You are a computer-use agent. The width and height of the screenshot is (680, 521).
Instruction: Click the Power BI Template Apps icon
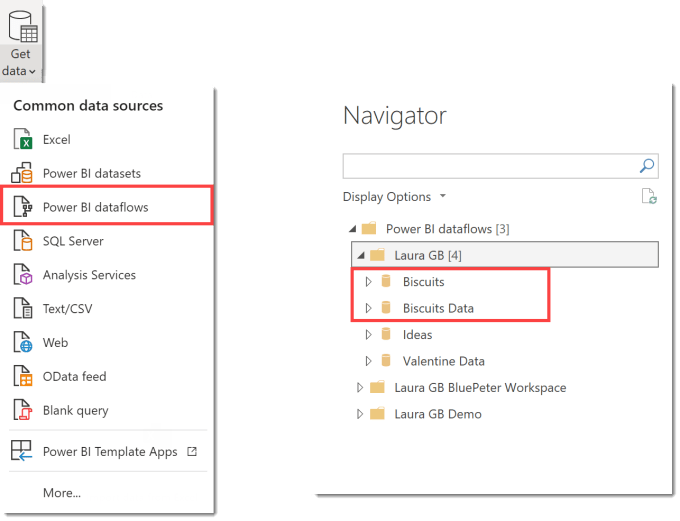[21, 451]
